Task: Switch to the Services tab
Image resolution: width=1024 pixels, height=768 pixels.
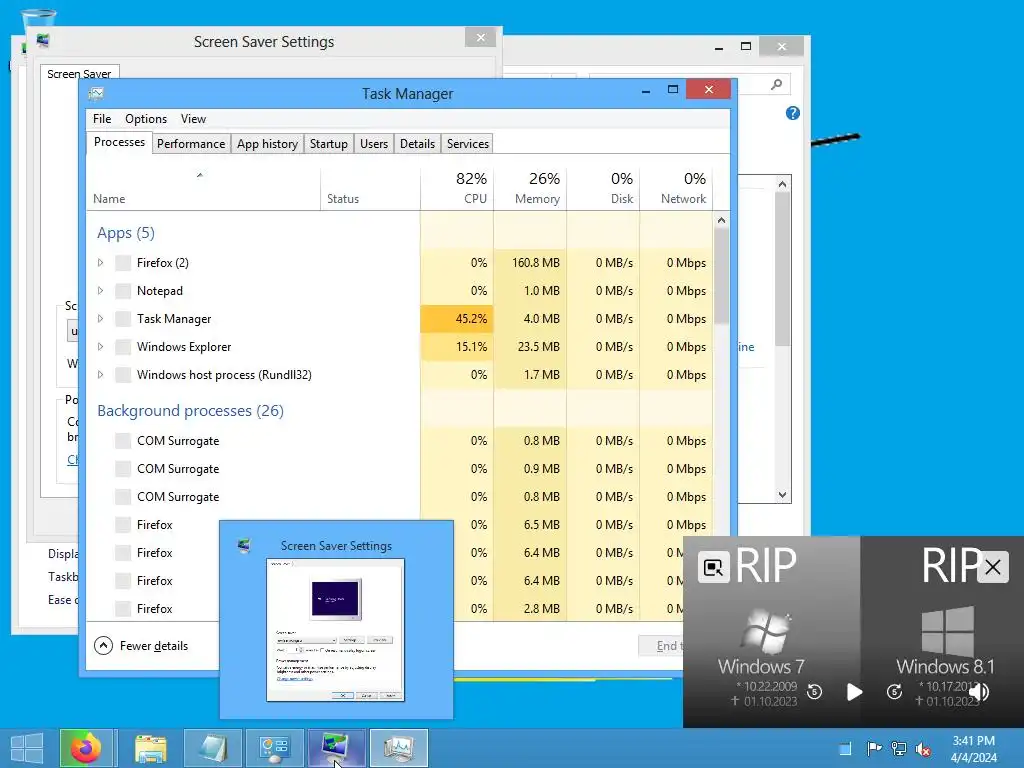Action: [468, 144]
